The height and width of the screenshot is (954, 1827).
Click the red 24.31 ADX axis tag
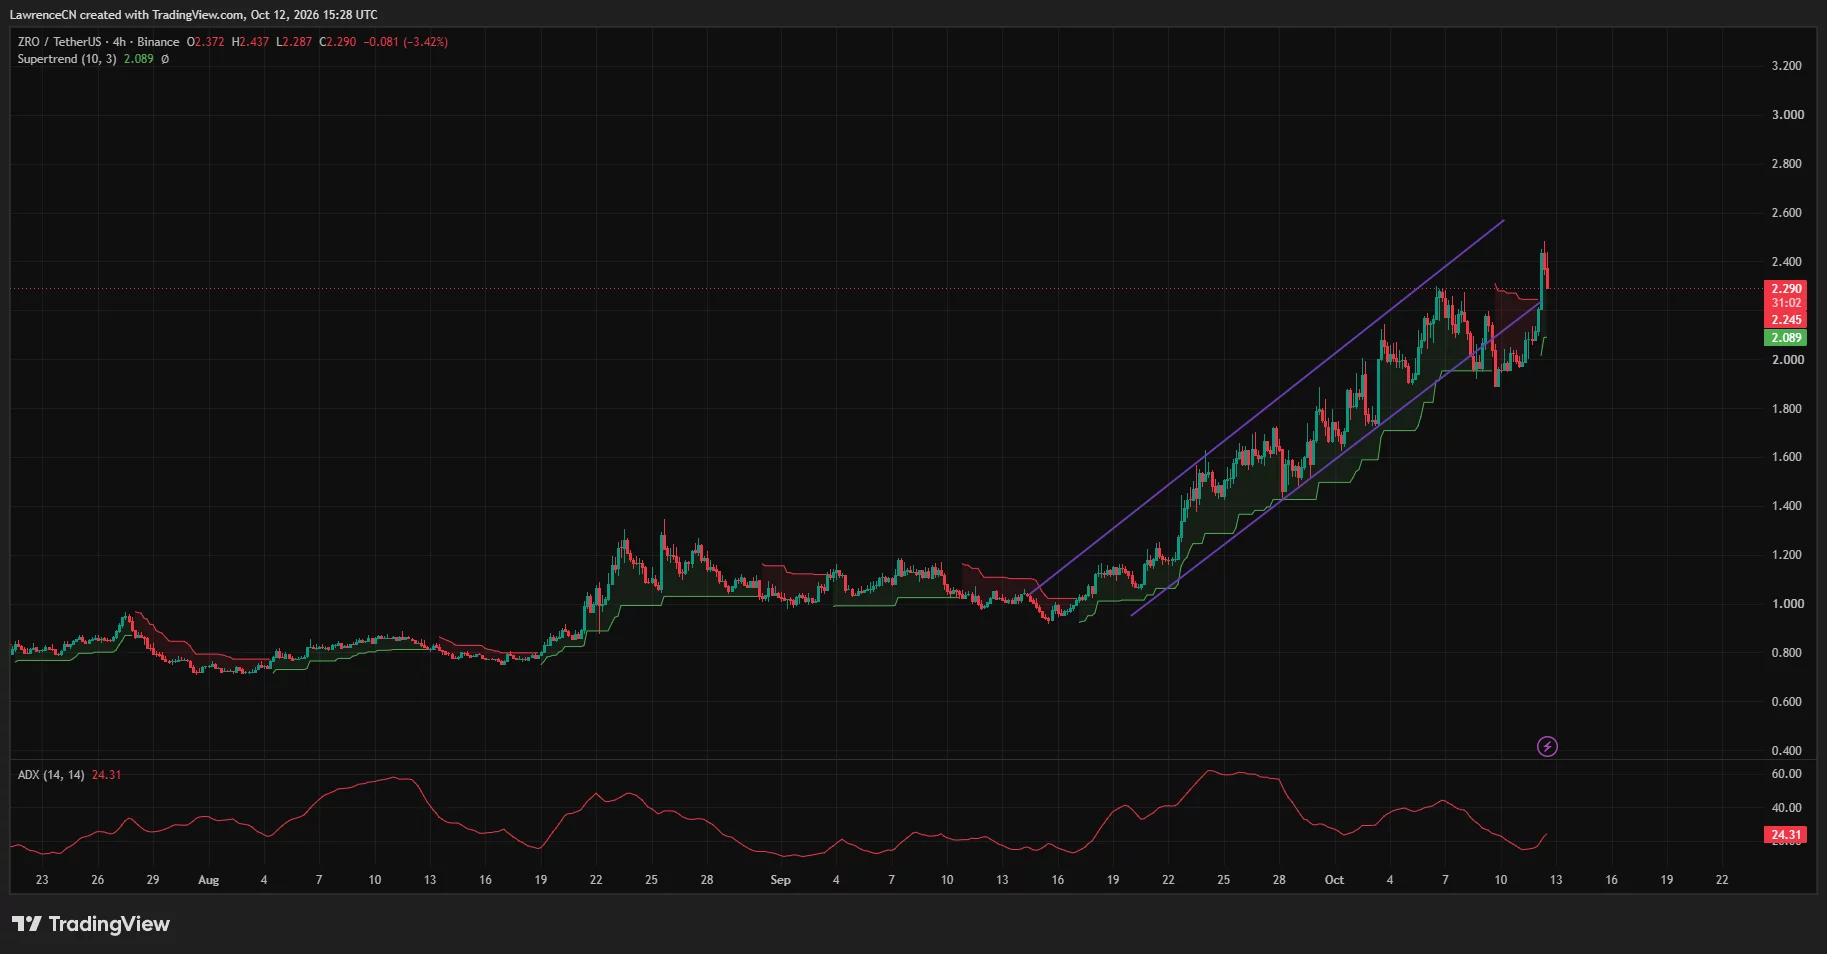coord(1785,835)
